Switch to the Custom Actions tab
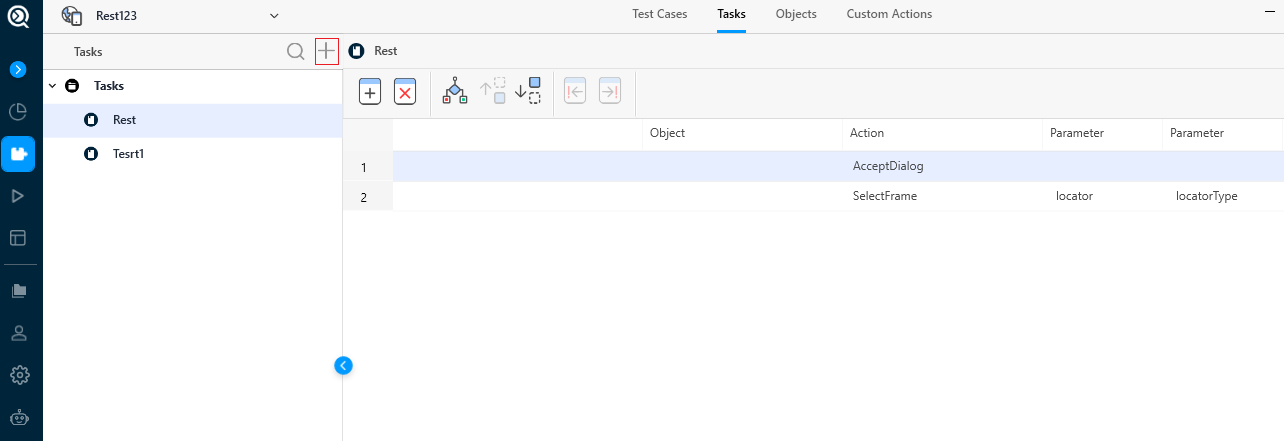This screenshot has width=1284, height=441. point(889,14)
